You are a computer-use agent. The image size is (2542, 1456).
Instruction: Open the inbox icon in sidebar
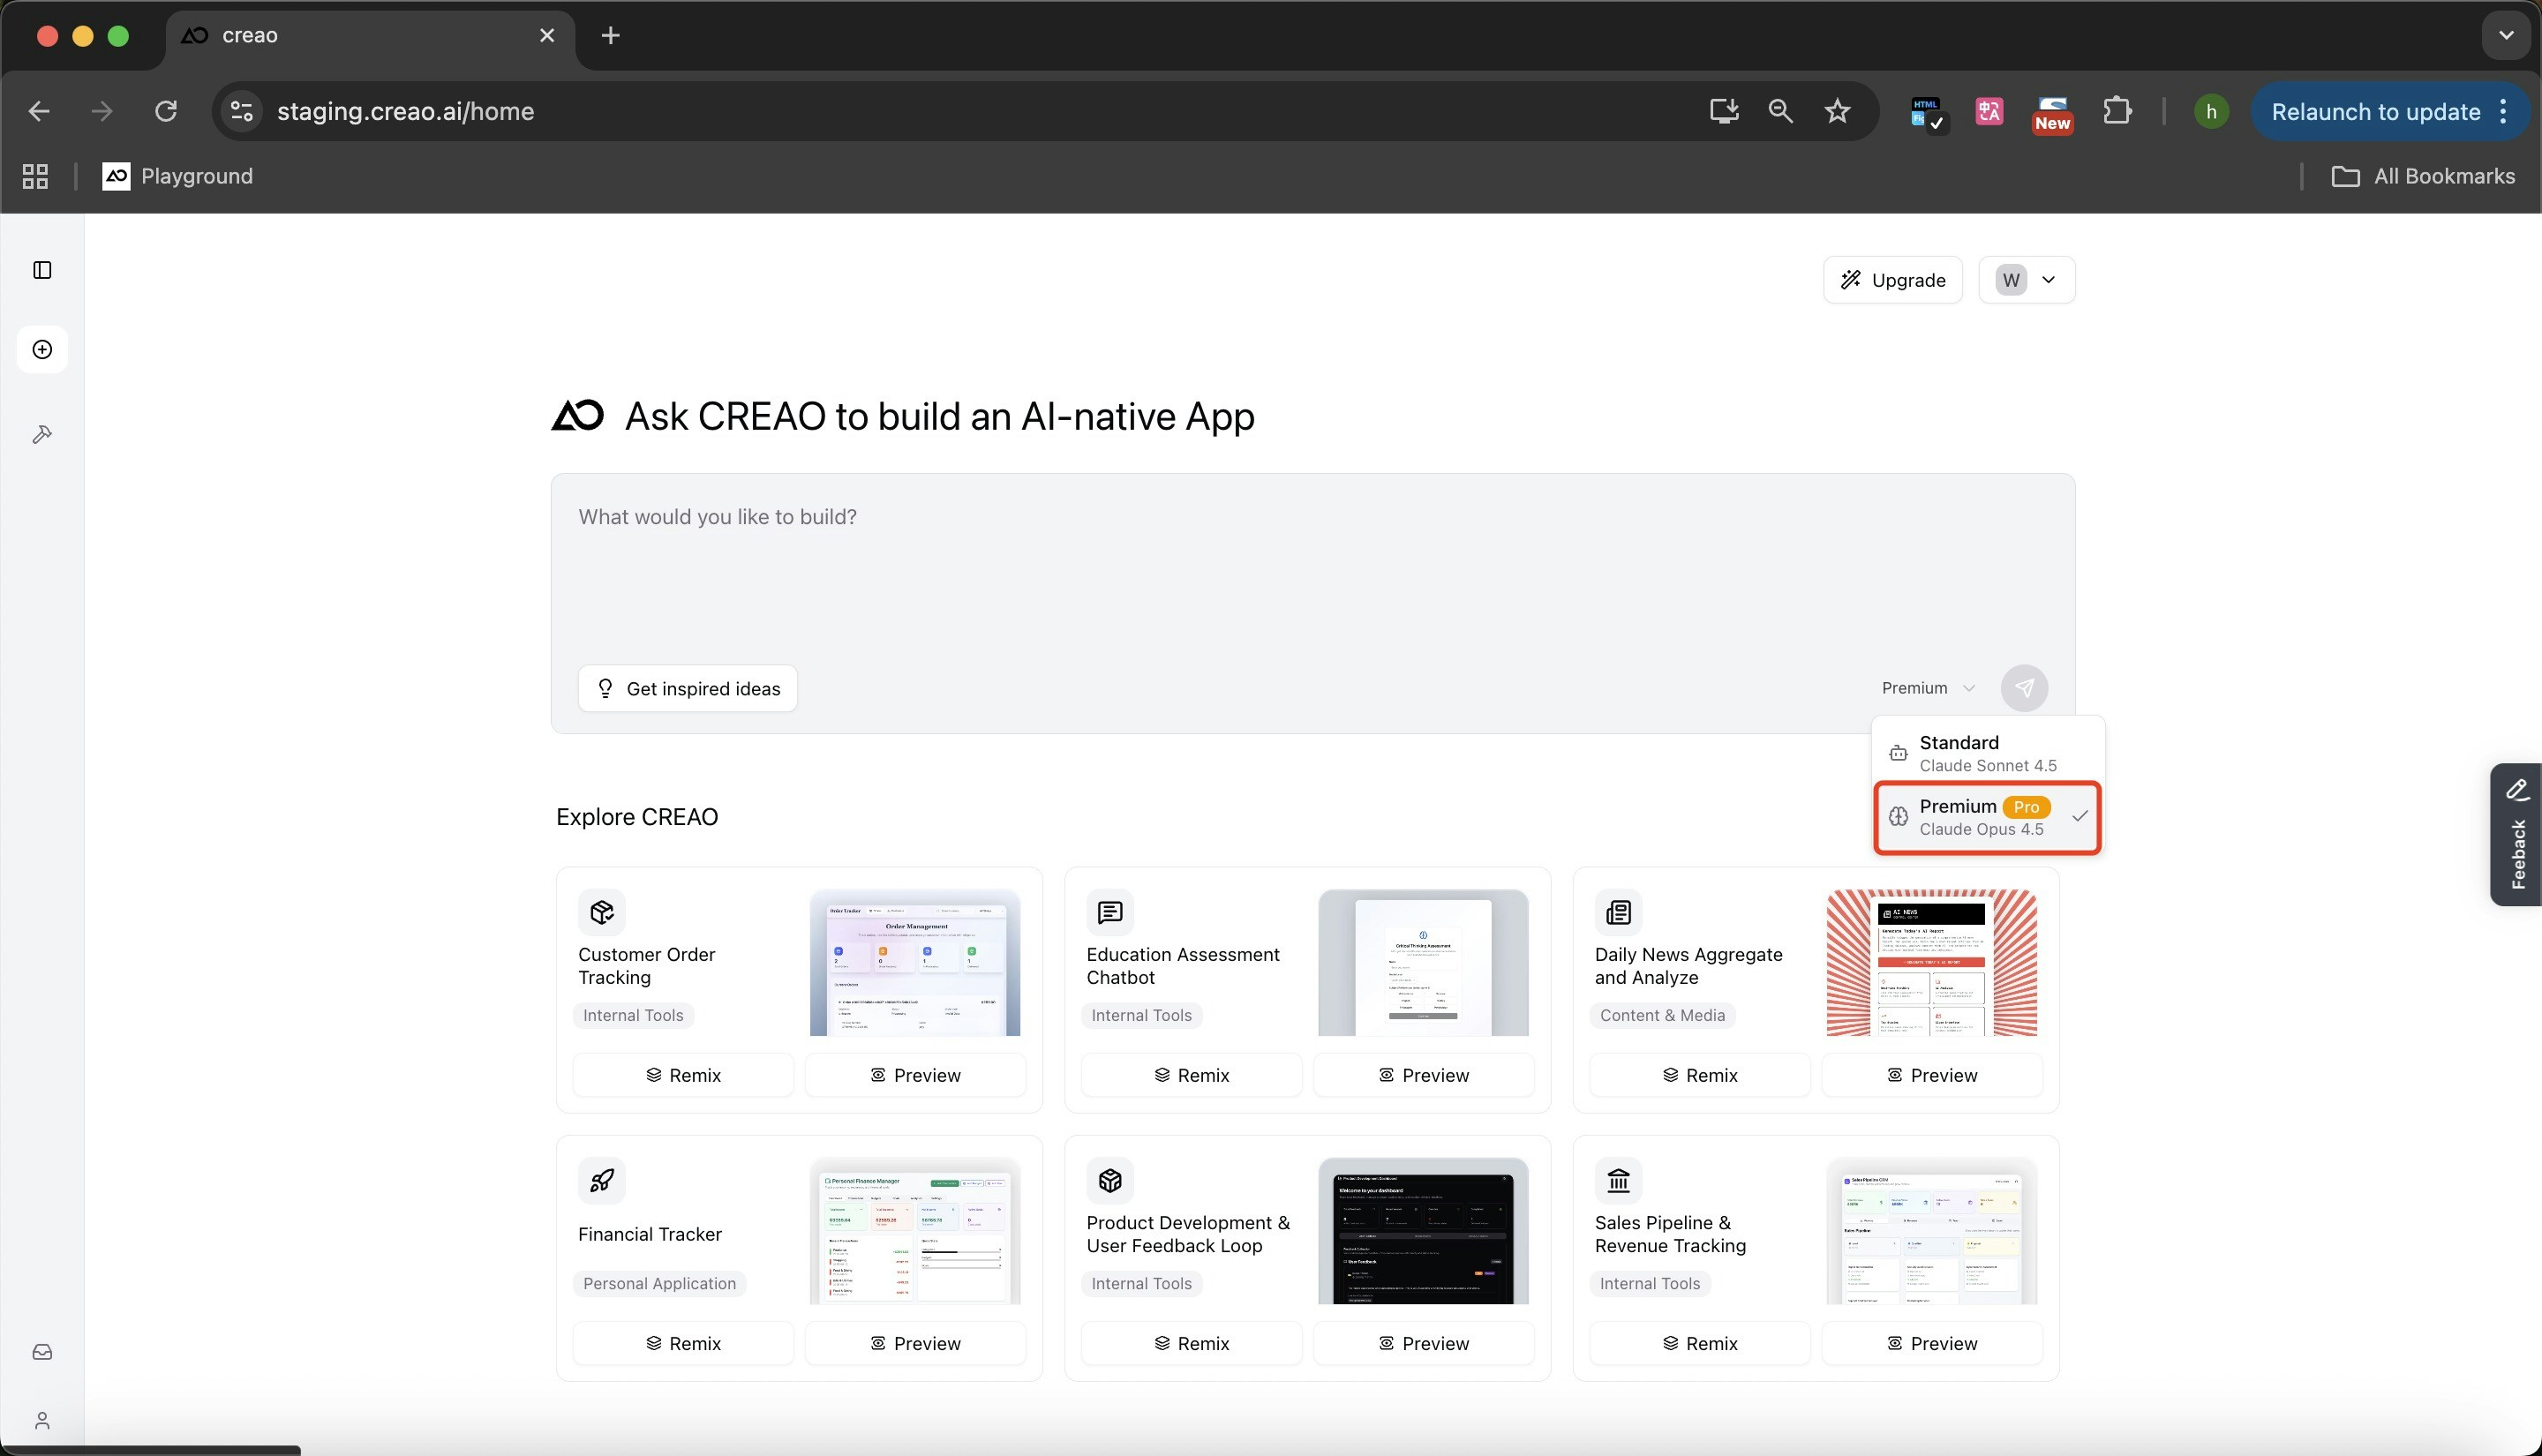[x=42, y=1352]
